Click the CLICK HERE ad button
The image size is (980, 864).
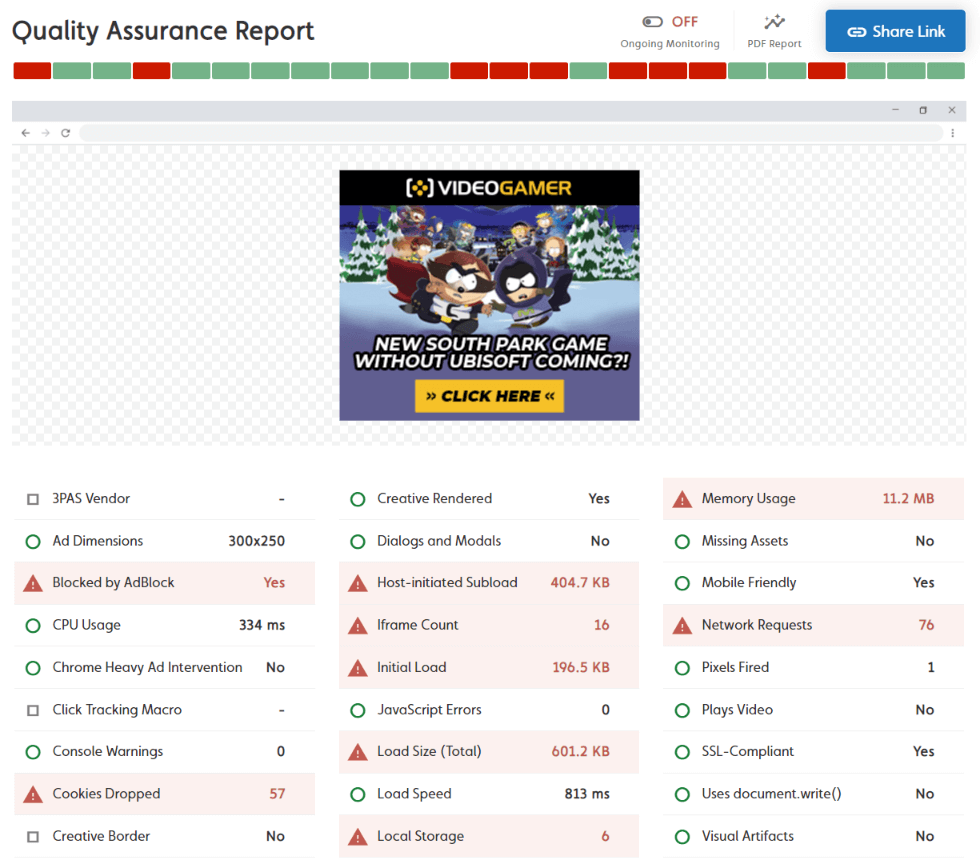[x=489, y=396]
